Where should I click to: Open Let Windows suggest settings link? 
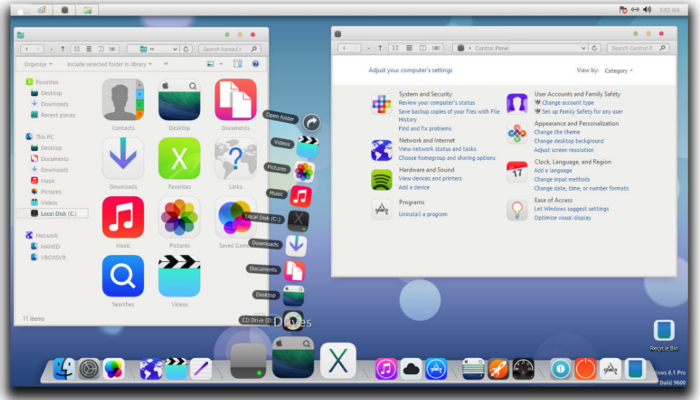pos(571,209)
